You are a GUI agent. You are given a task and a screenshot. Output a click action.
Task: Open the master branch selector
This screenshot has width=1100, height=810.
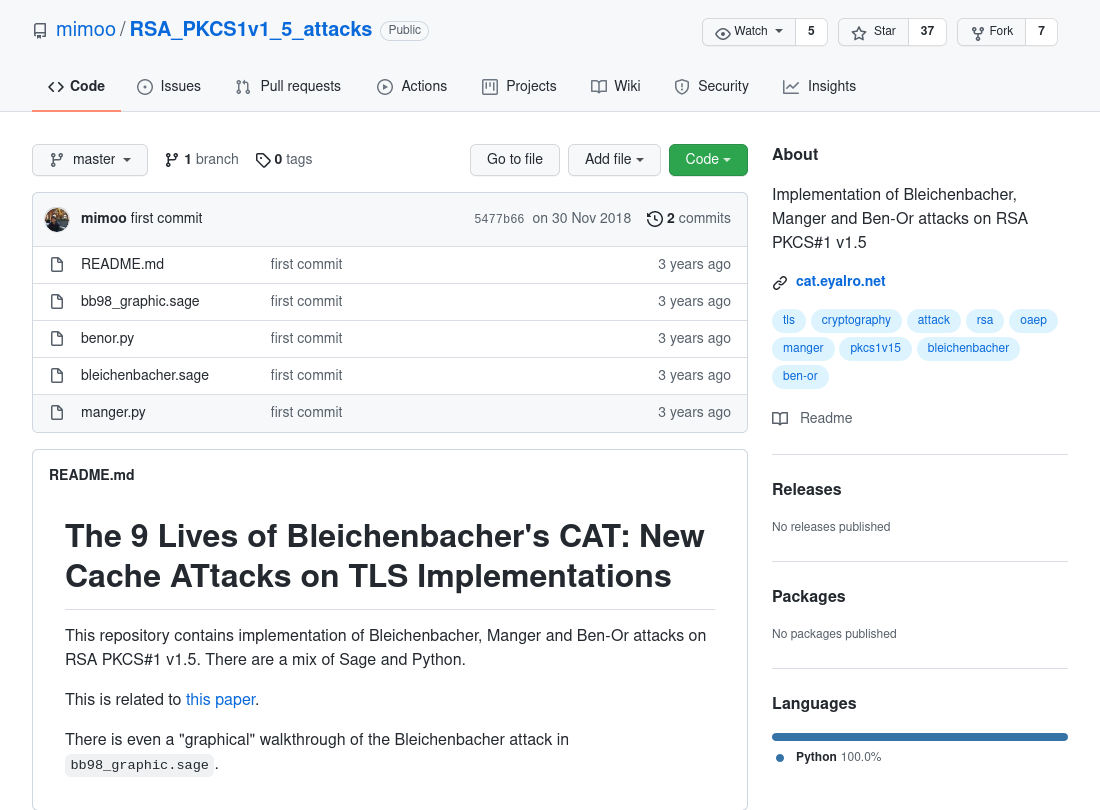pos(90,159)
